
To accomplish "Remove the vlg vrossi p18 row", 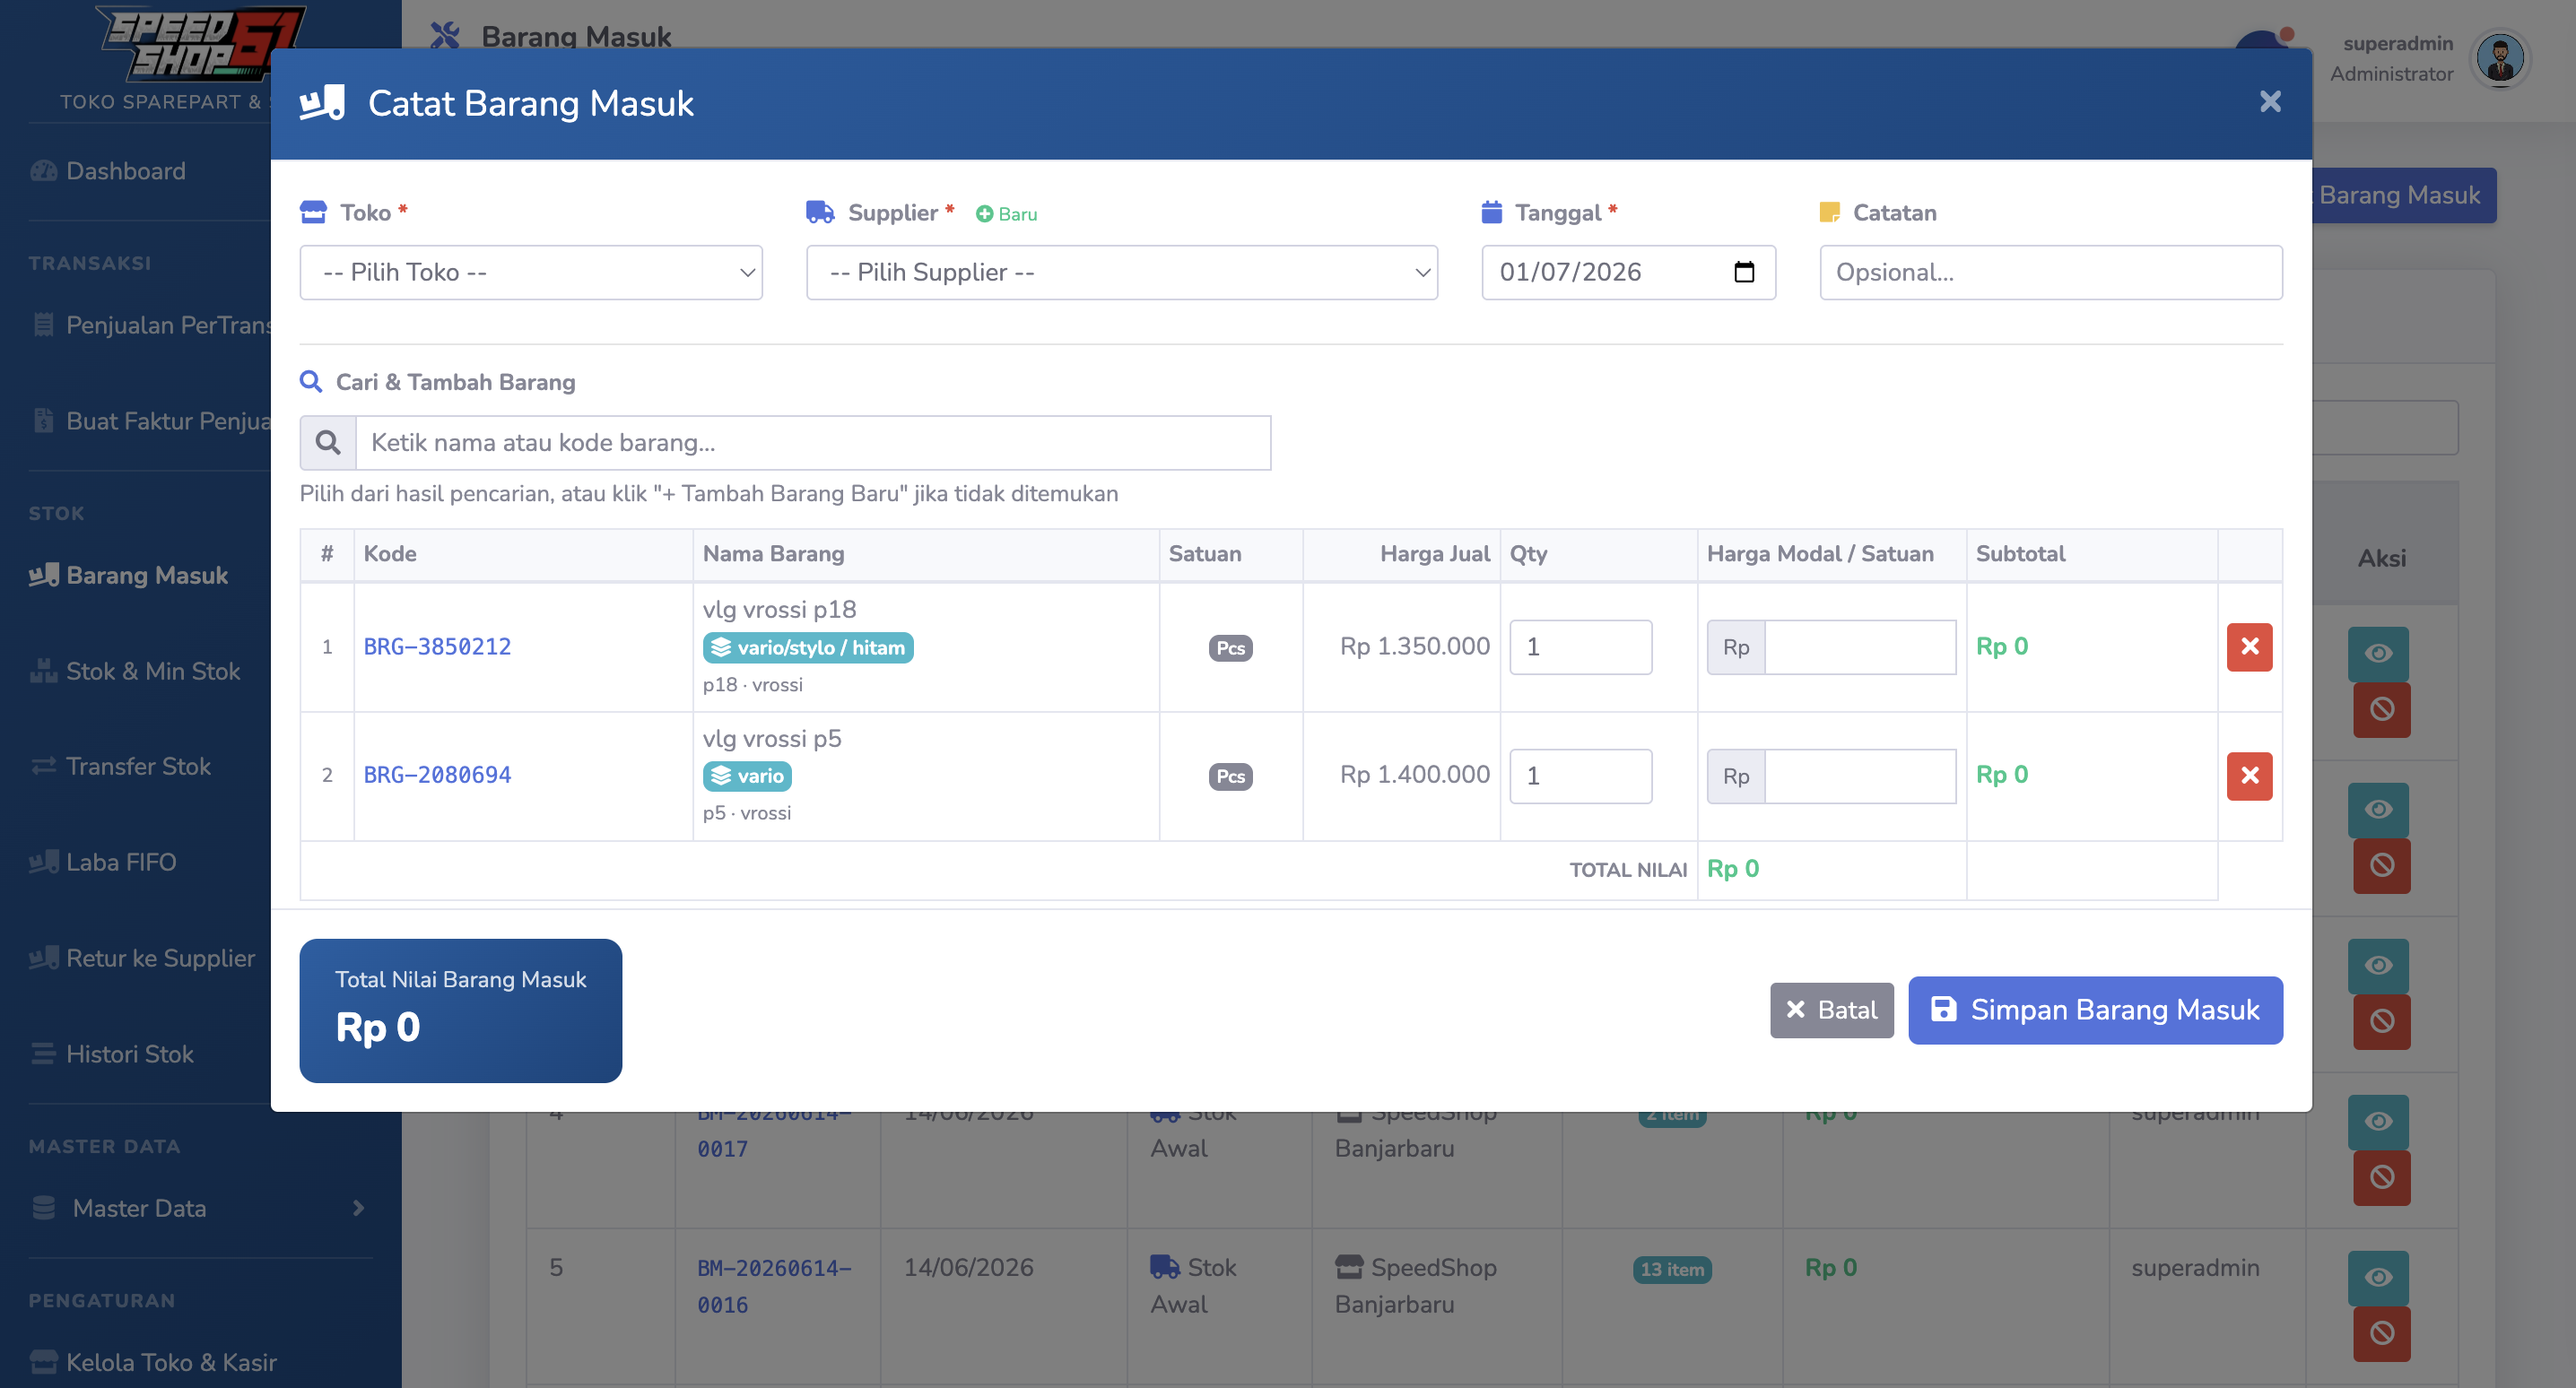I will (x=2249, y=647).
